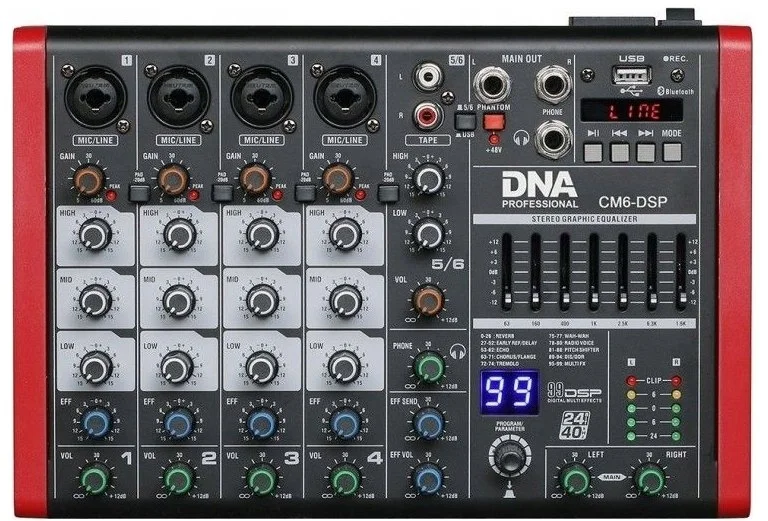Turn the channel 3 GAIN knob
This screenshot has width=768, height=521.
pos(255,181)
